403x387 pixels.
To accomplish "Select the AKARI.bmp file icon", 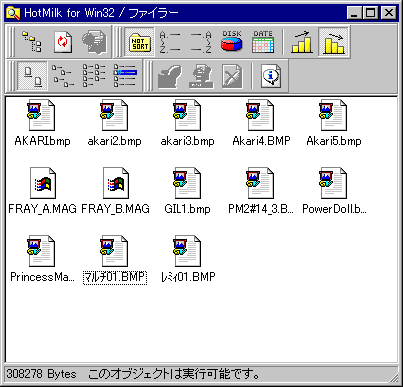I will [42, 115].
